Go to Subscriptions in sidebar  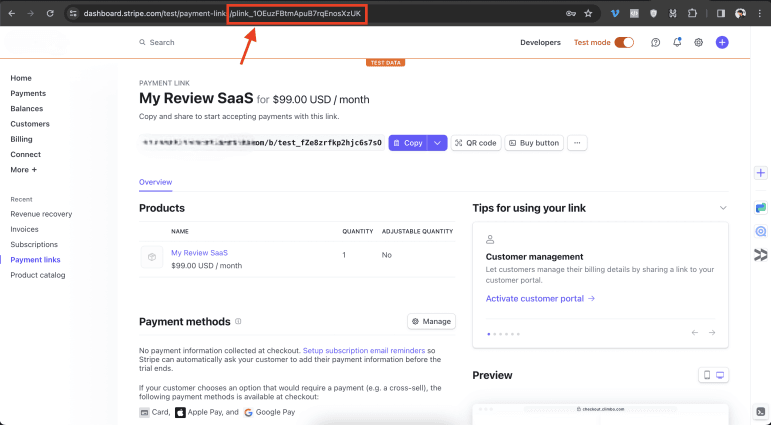(x=34, y=244)
